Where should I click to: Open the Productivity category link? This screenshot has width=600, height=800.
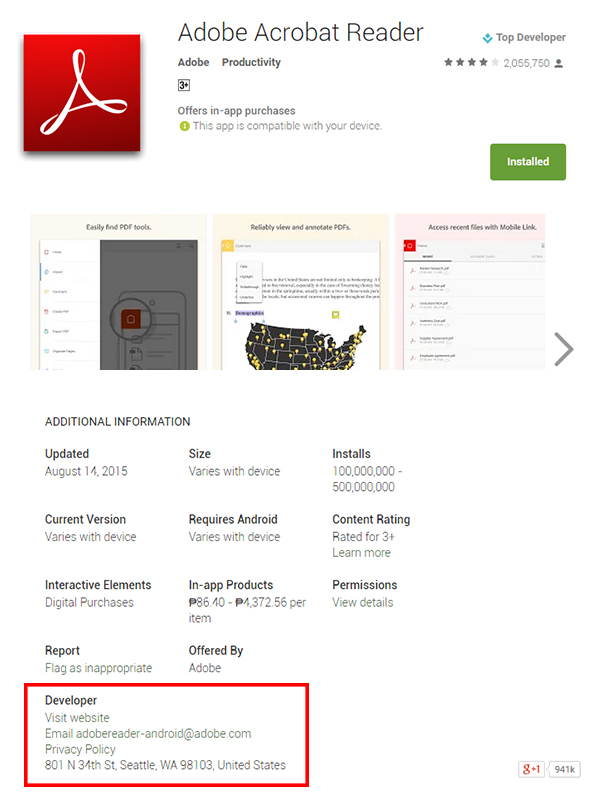coord(251,62)
